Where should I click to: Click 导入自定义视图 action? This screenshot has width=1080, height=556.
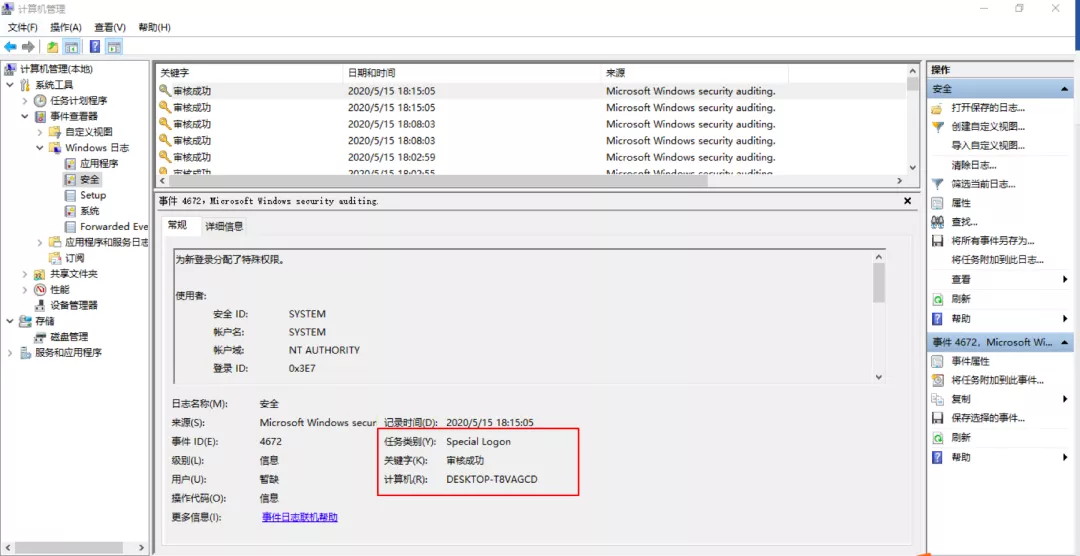(988, 146)
